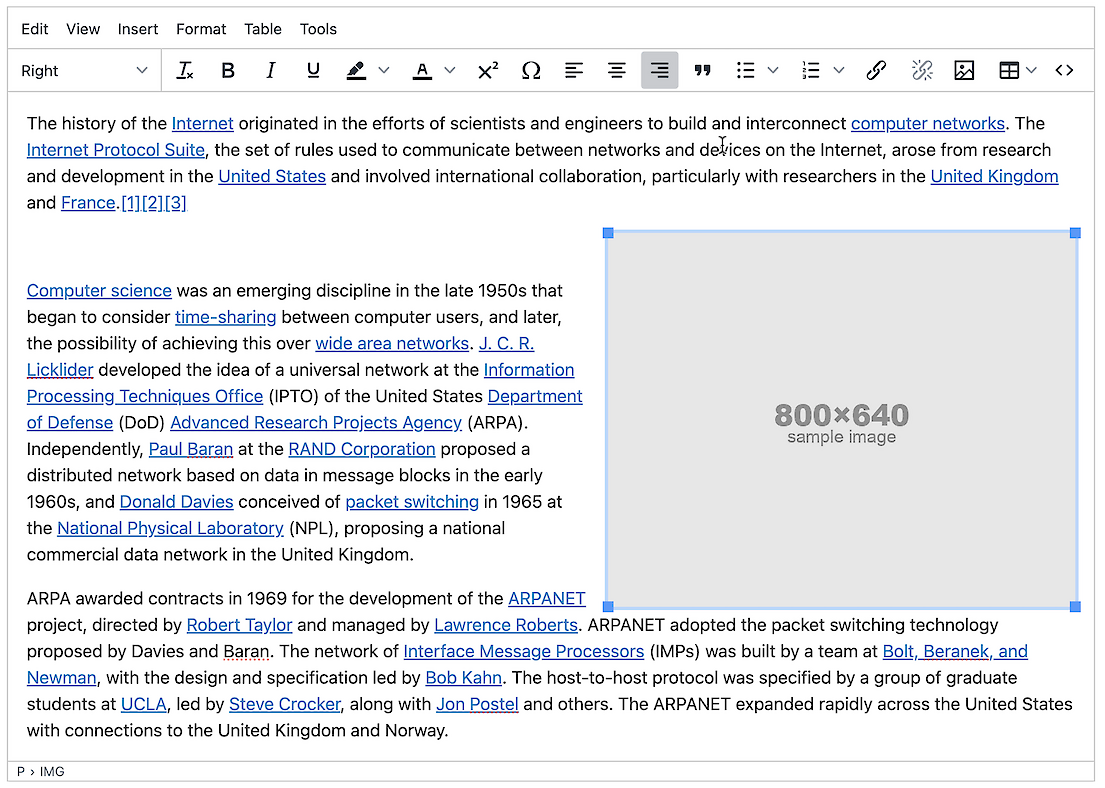Follow the Internet Protocol Suite link
This screenshot has width=1105, height=788.
pyautogui.click(x=115, y=150)
